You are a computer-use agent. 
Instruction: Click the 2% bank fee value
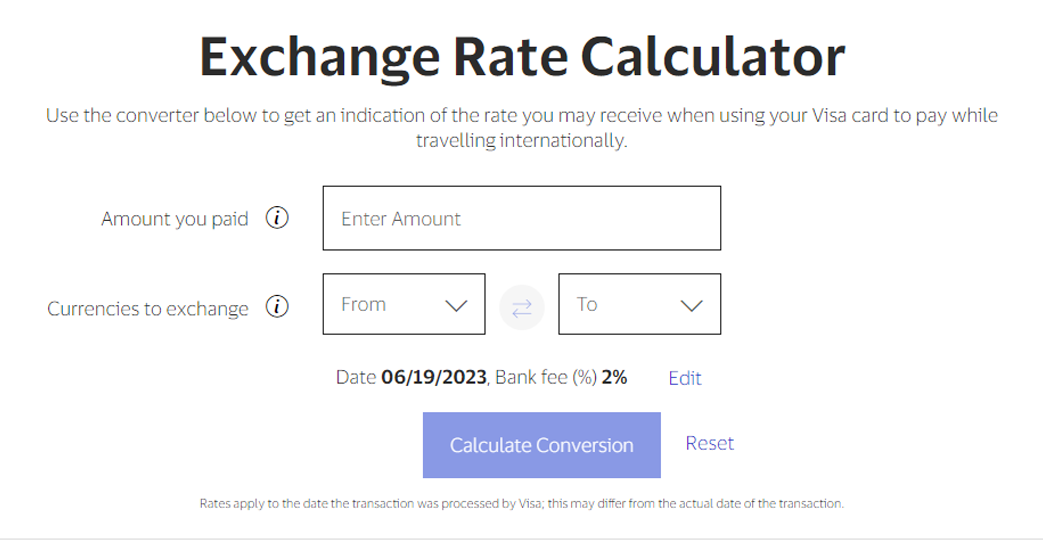[x=615, y=378]
